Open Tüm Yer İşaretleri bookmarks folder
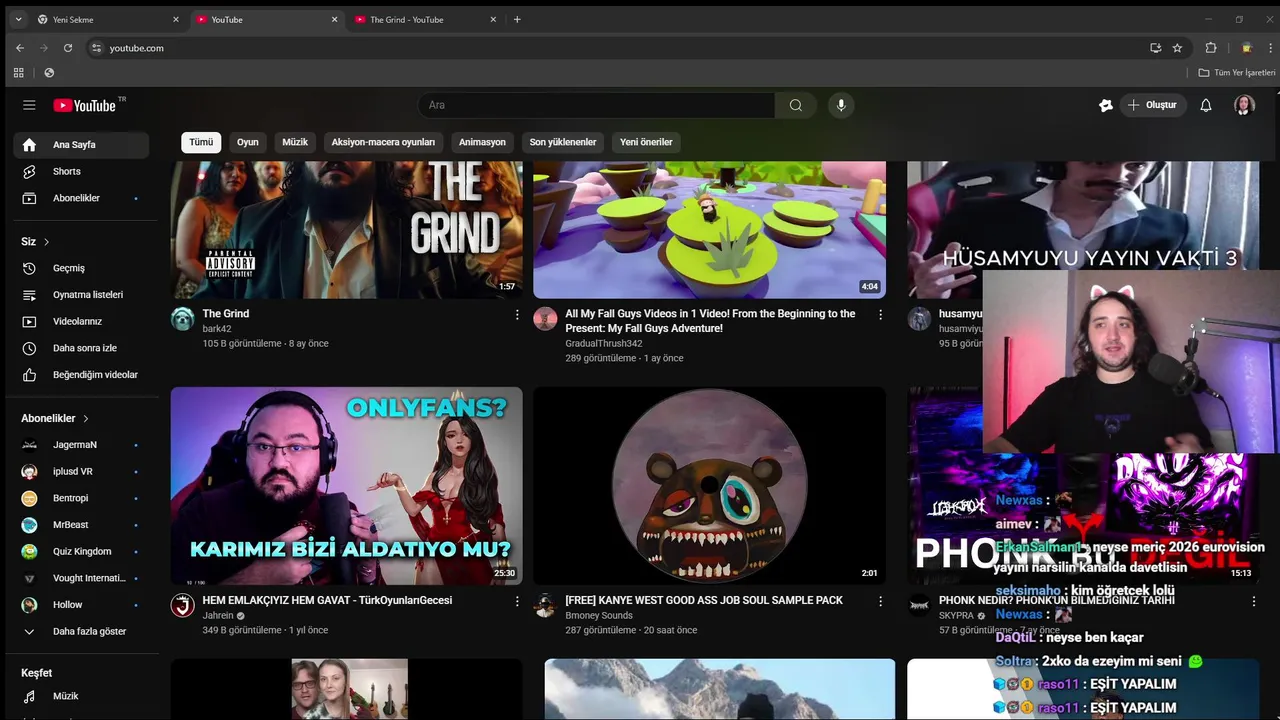The image size is (1280, 720). pos(1237,73)
